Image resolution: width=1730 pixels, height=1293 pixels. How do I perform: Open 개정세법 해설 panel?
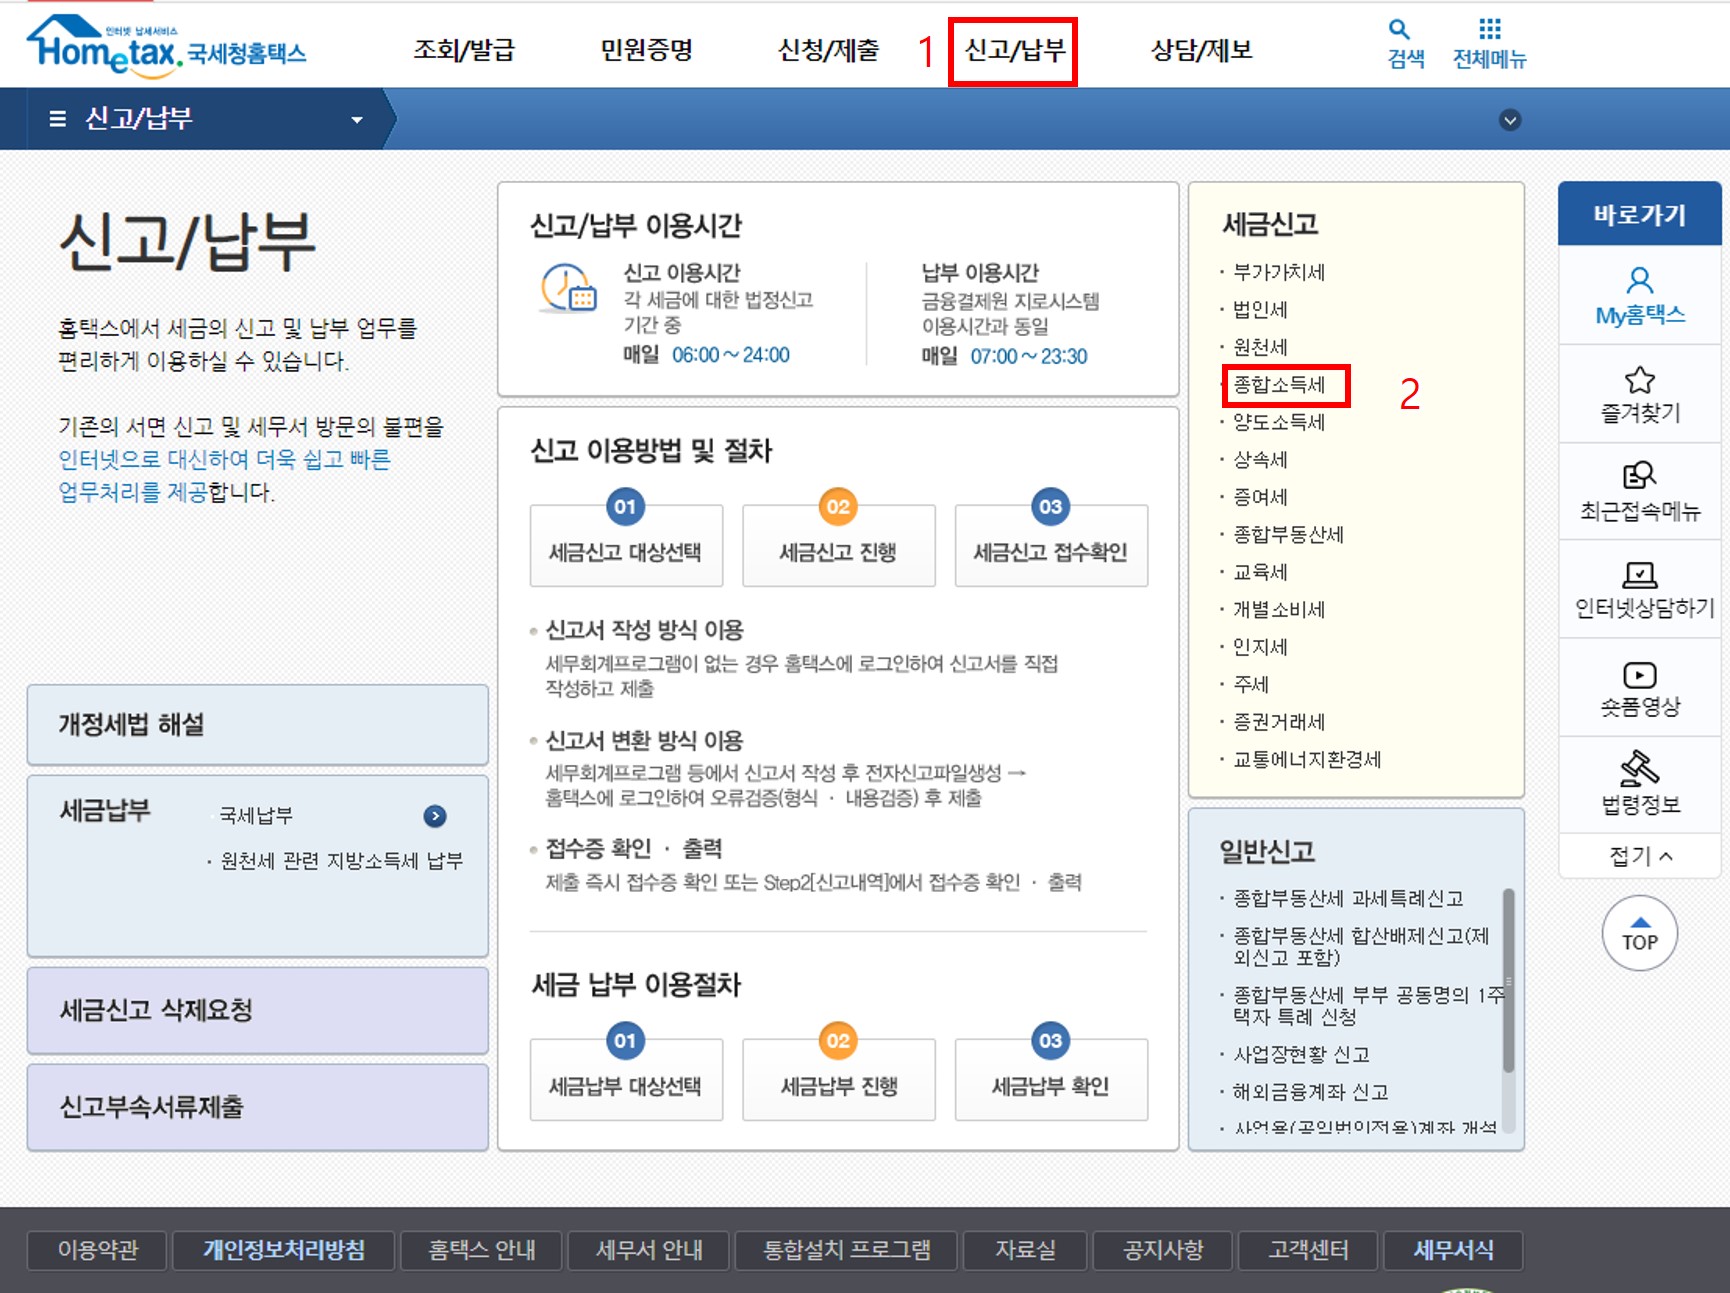258,725
